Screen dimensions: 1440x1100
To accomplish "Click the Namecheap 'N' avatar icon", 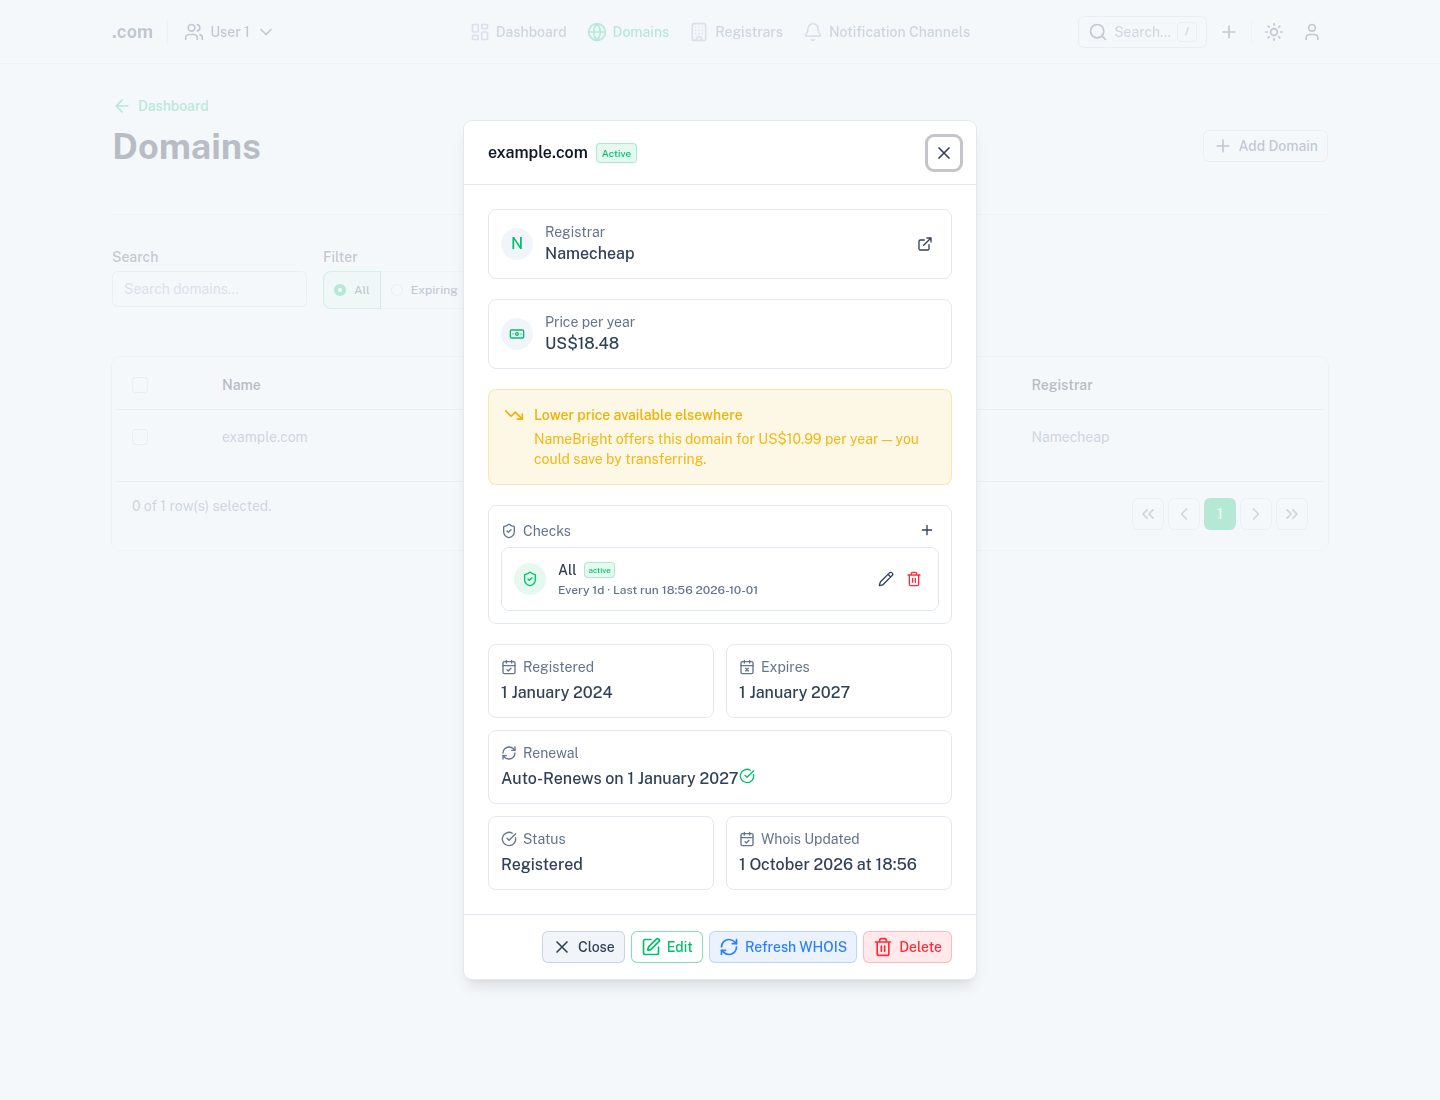I will (517, 244).
